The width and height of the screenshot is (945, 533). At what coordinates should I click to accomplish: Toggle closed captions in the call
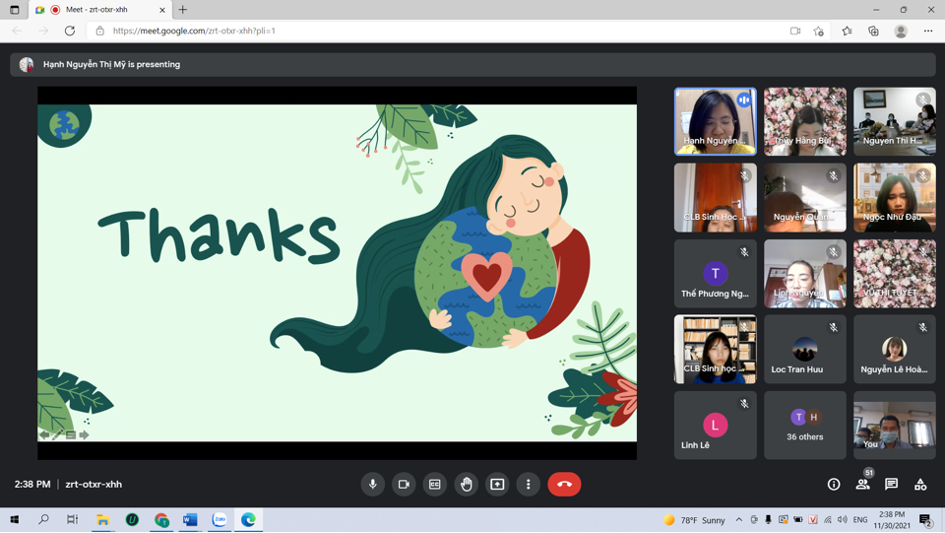(434, 484)
